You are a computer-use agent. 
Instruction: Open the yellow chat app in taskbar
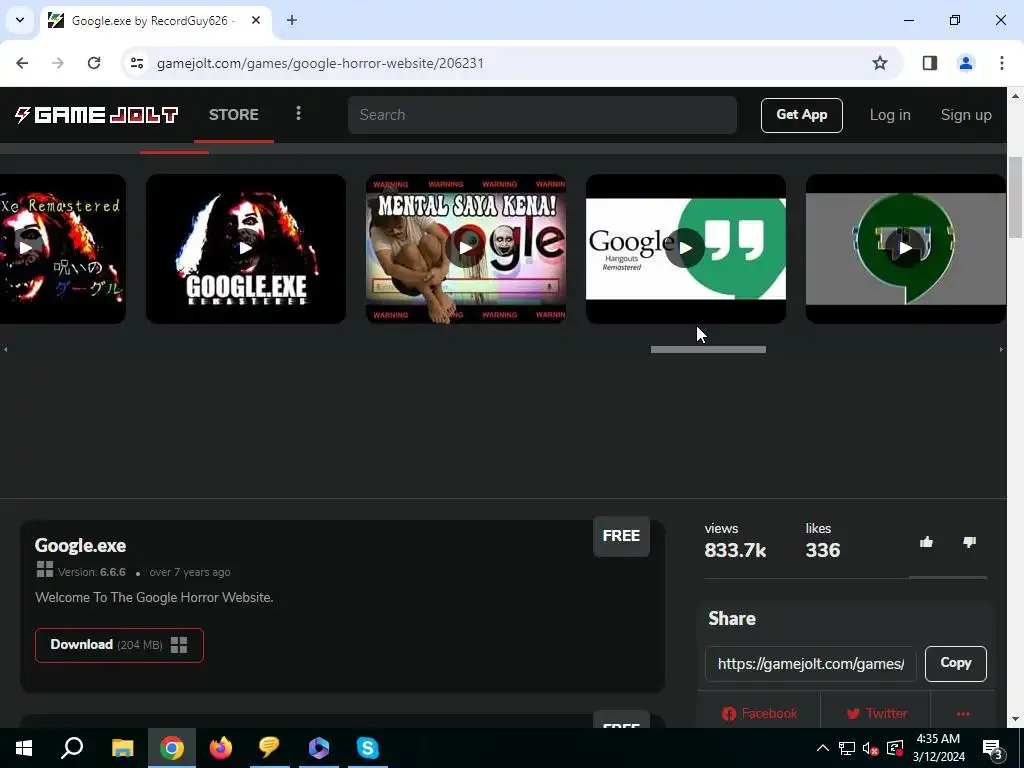click(x=269, y=748)
